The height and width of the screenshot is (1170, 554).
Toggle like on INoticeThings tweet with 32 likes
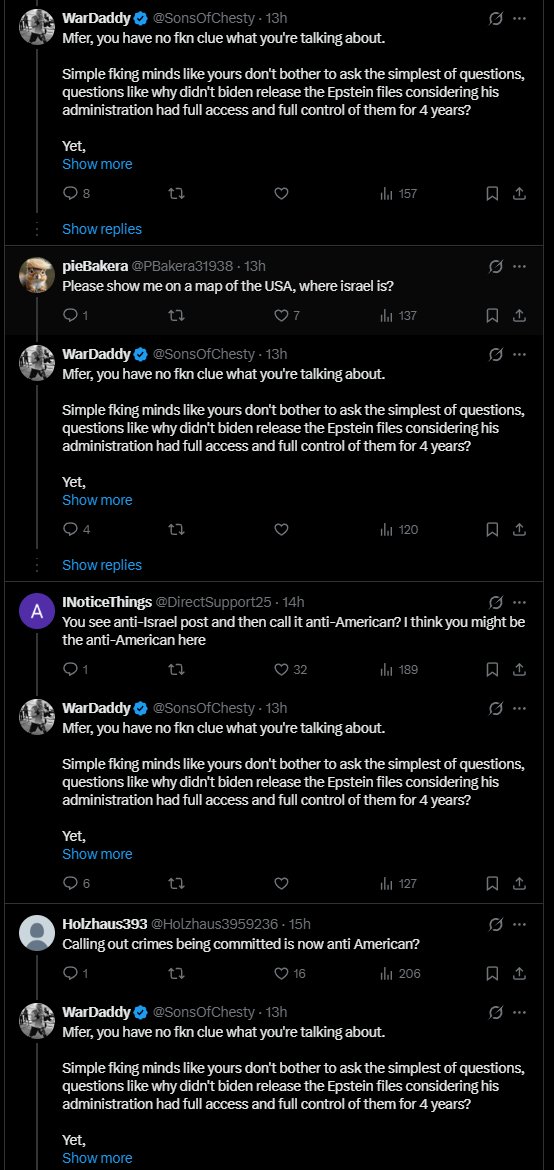[290, 669]
